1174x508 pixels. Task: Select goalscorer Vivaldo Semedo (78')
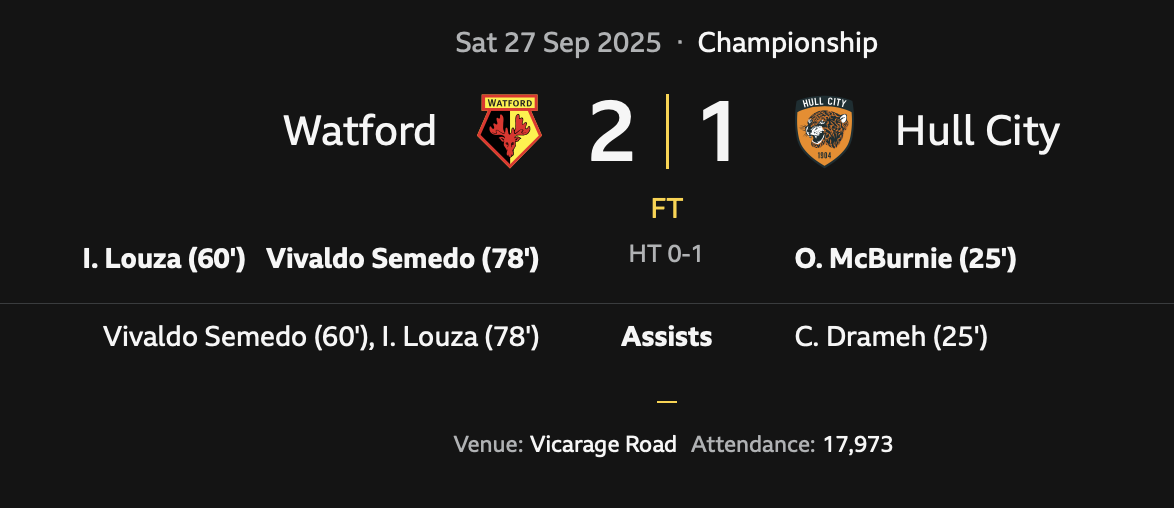402,260
